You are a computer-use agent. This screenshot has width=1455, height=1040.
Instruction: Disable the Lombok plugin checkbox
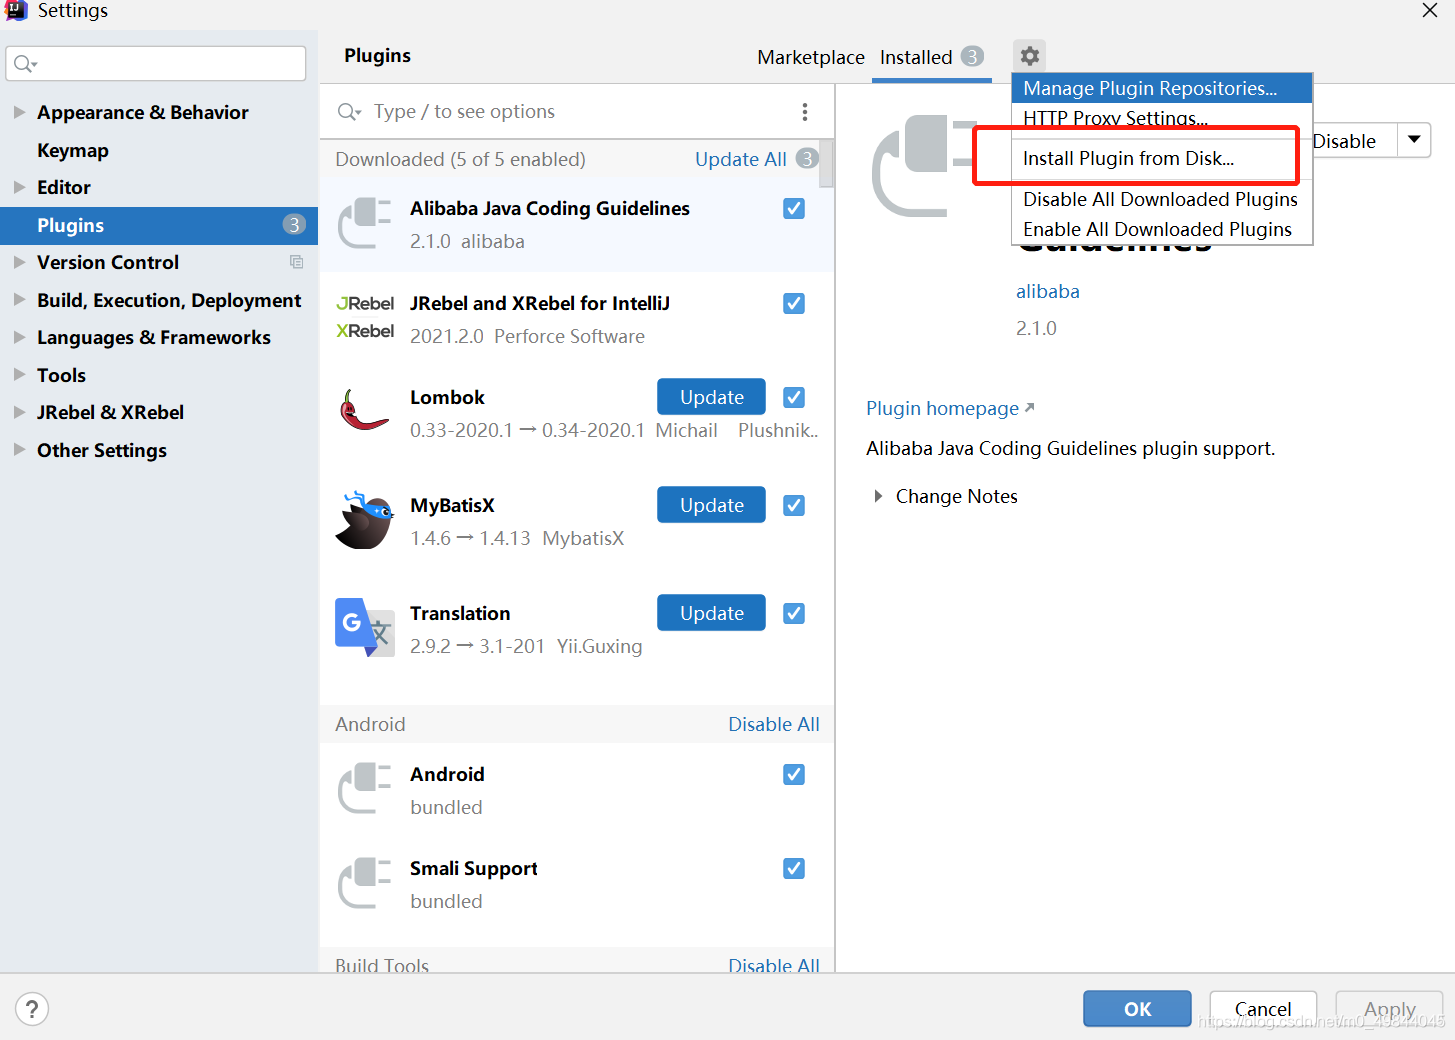794,397
